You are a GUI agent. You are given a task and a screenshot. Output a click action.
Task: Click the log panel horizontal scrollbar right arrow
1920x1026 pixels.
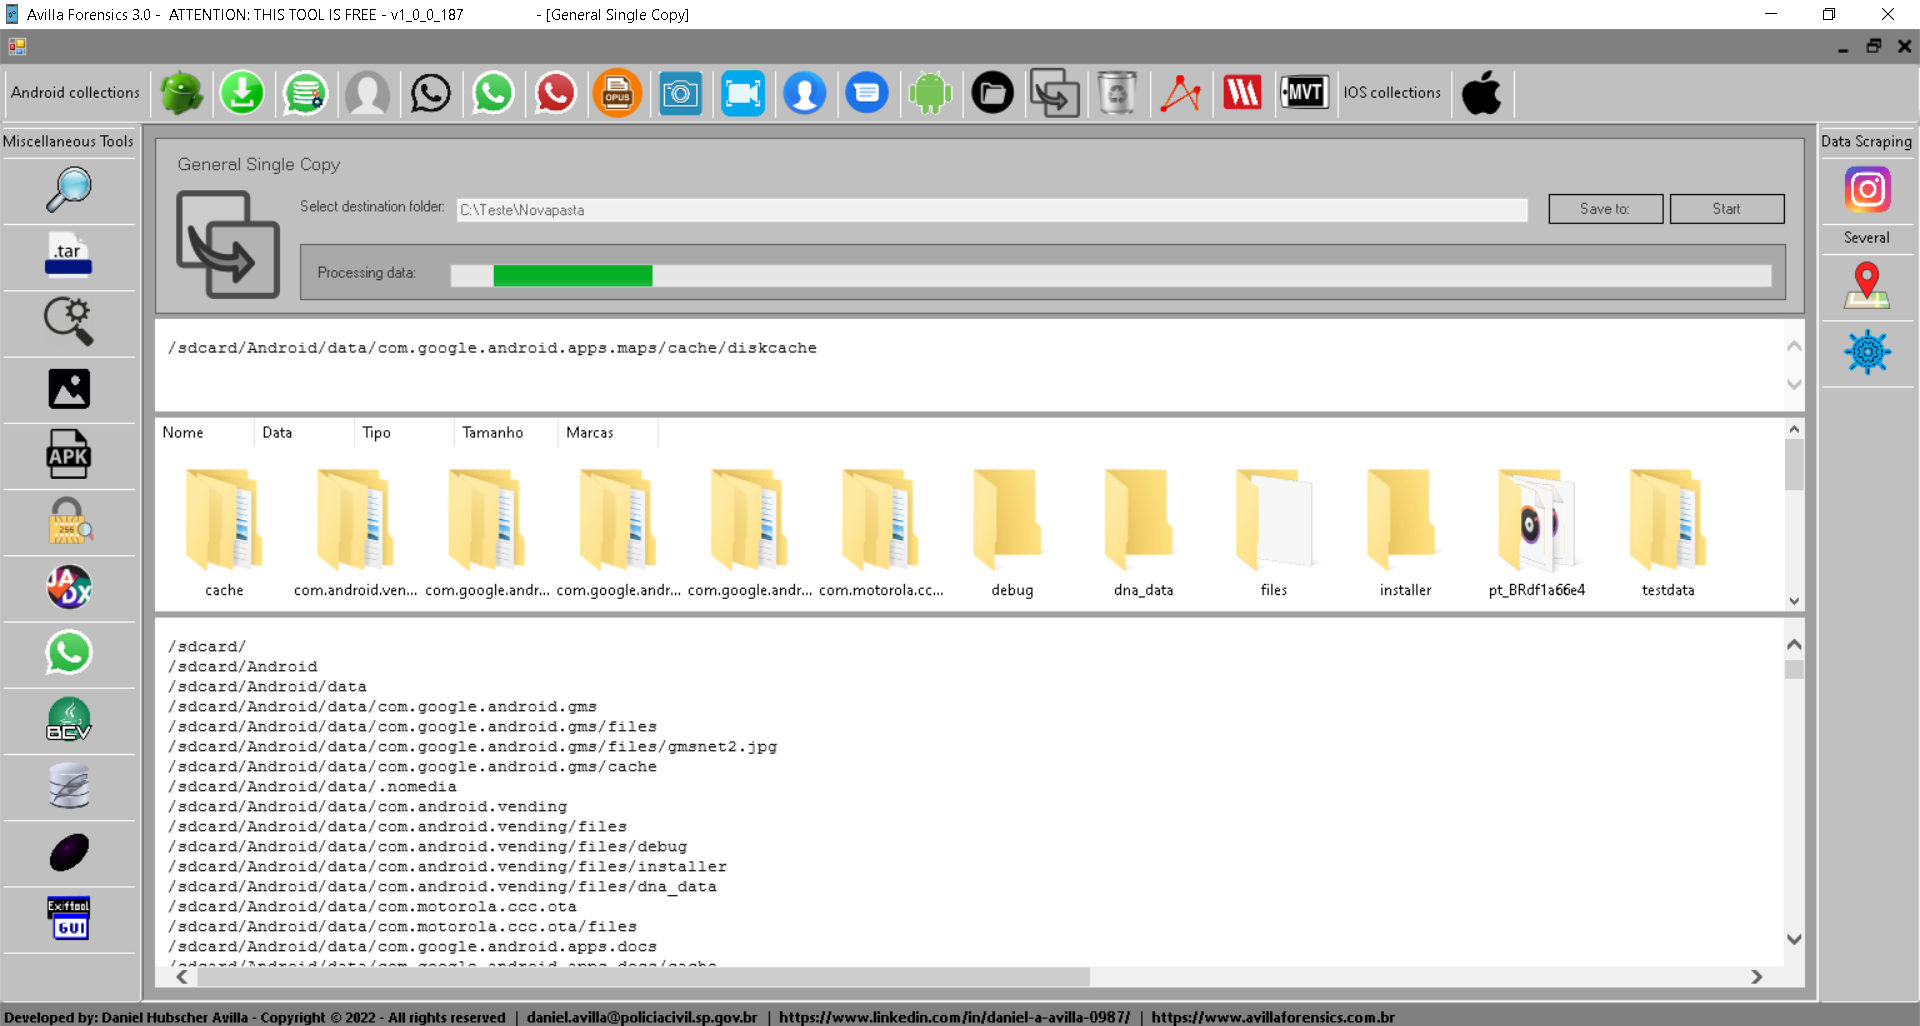tap(1756, 976)
